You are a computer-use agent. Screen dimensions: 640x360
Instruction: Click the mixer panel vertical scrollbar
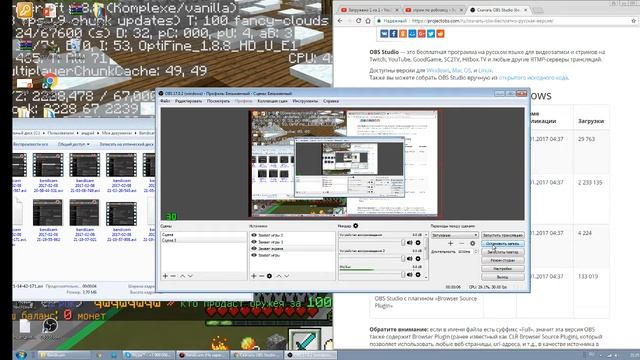(426, 256)
